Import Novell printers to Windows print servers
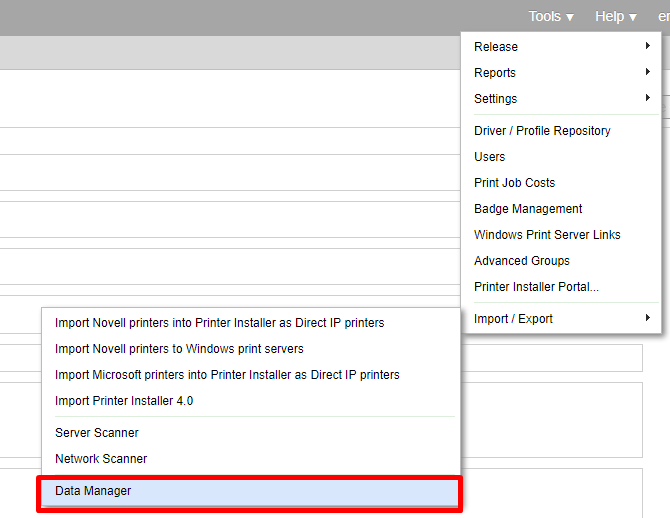Screen dimensions: 670x518 (x=180, y=349)
